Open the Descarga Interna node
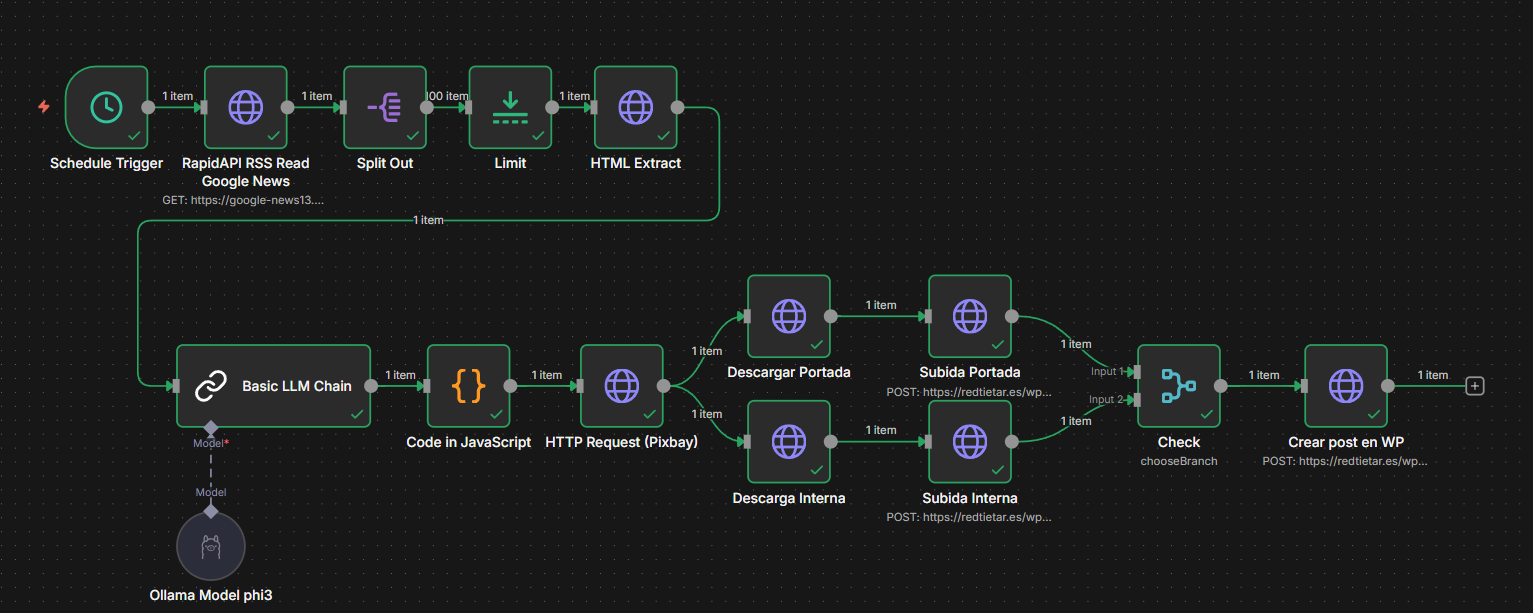This screenshot has height=613, width=1533. pyautogui.click(x=789, y=441)
